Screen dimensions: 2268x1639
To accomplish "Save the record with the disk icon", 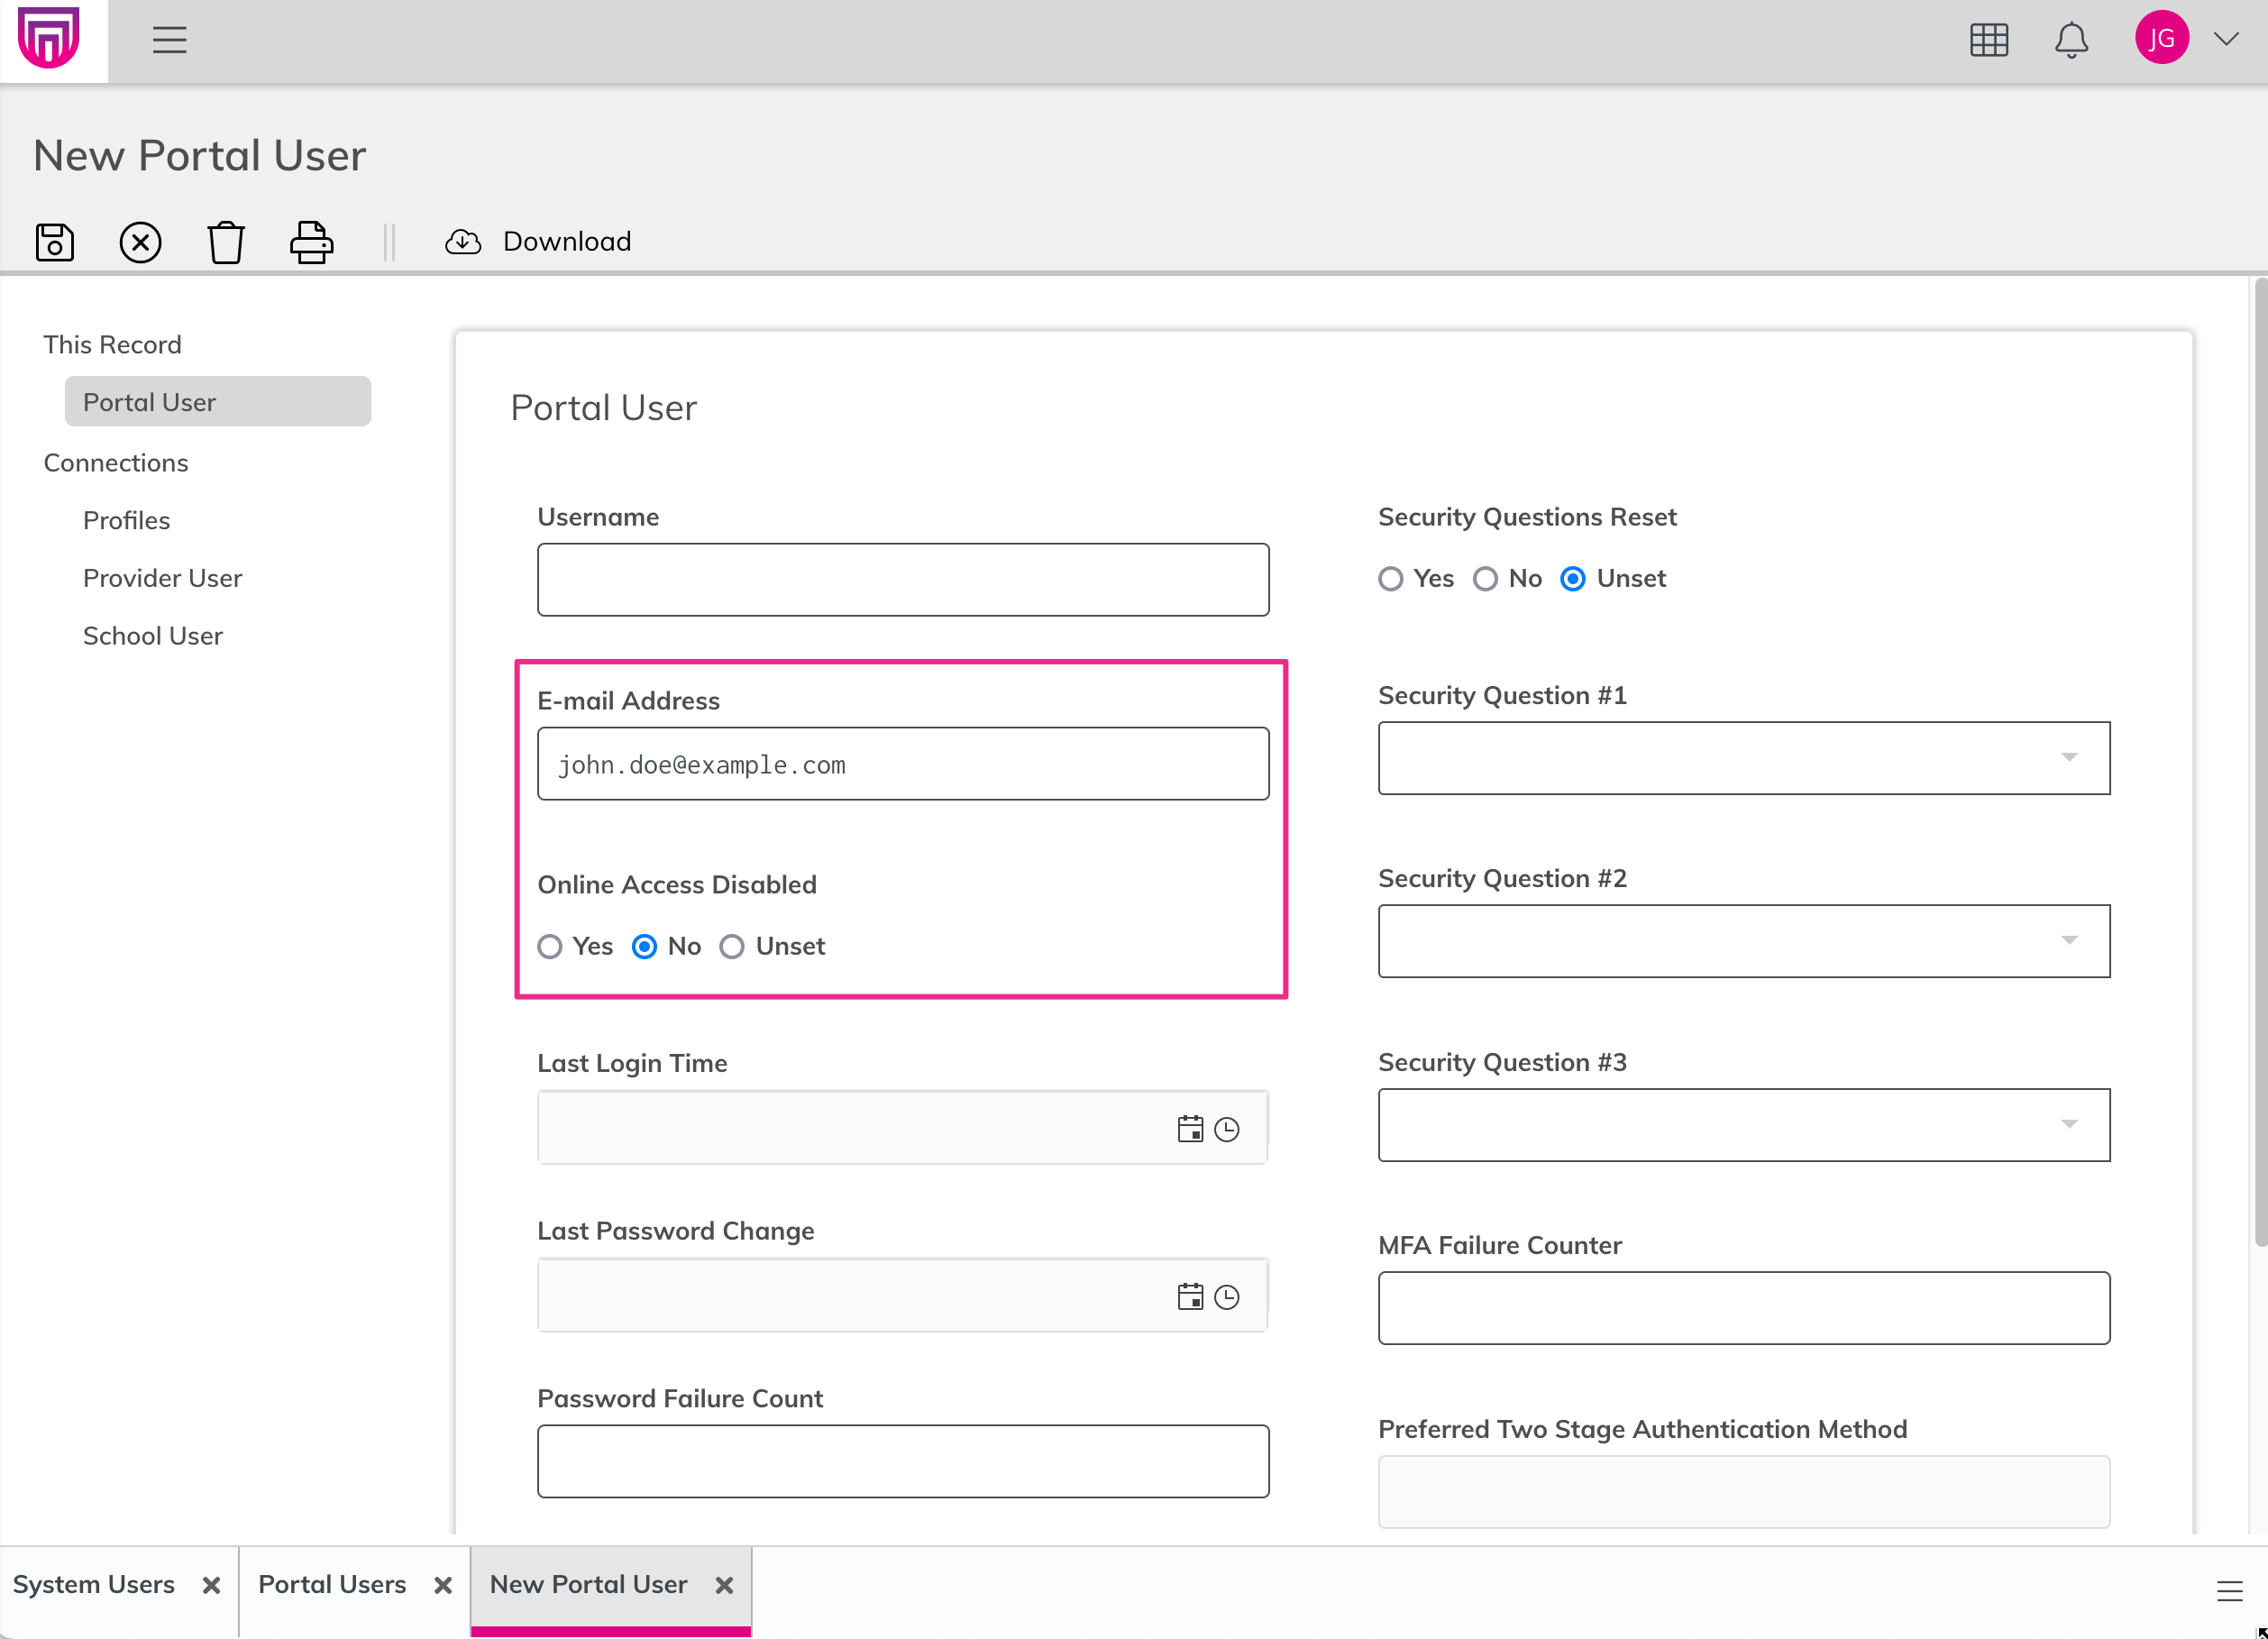I will pyautogui.click(x=55, y=242).
